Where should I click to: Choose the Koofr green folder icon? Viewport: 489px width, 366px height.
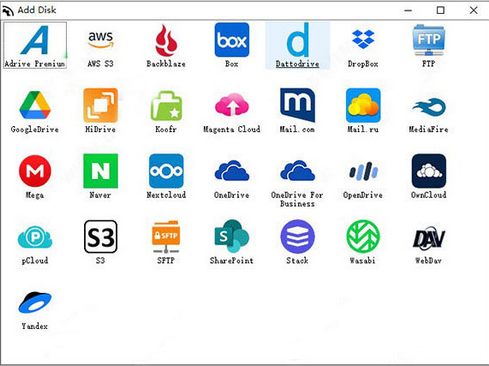166,106
